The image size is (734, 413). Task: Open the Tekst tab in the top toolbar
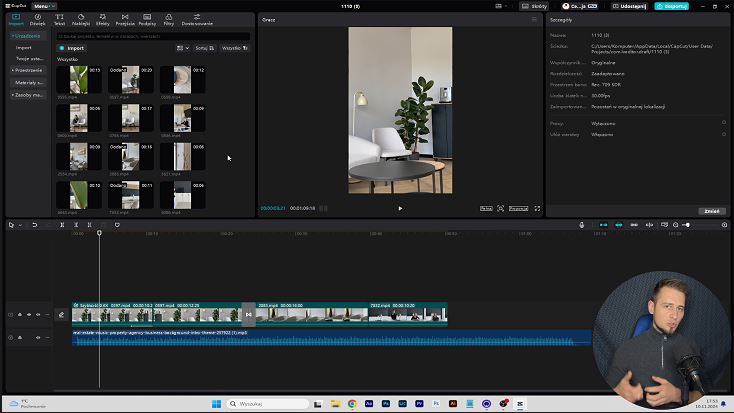[60, 19]
